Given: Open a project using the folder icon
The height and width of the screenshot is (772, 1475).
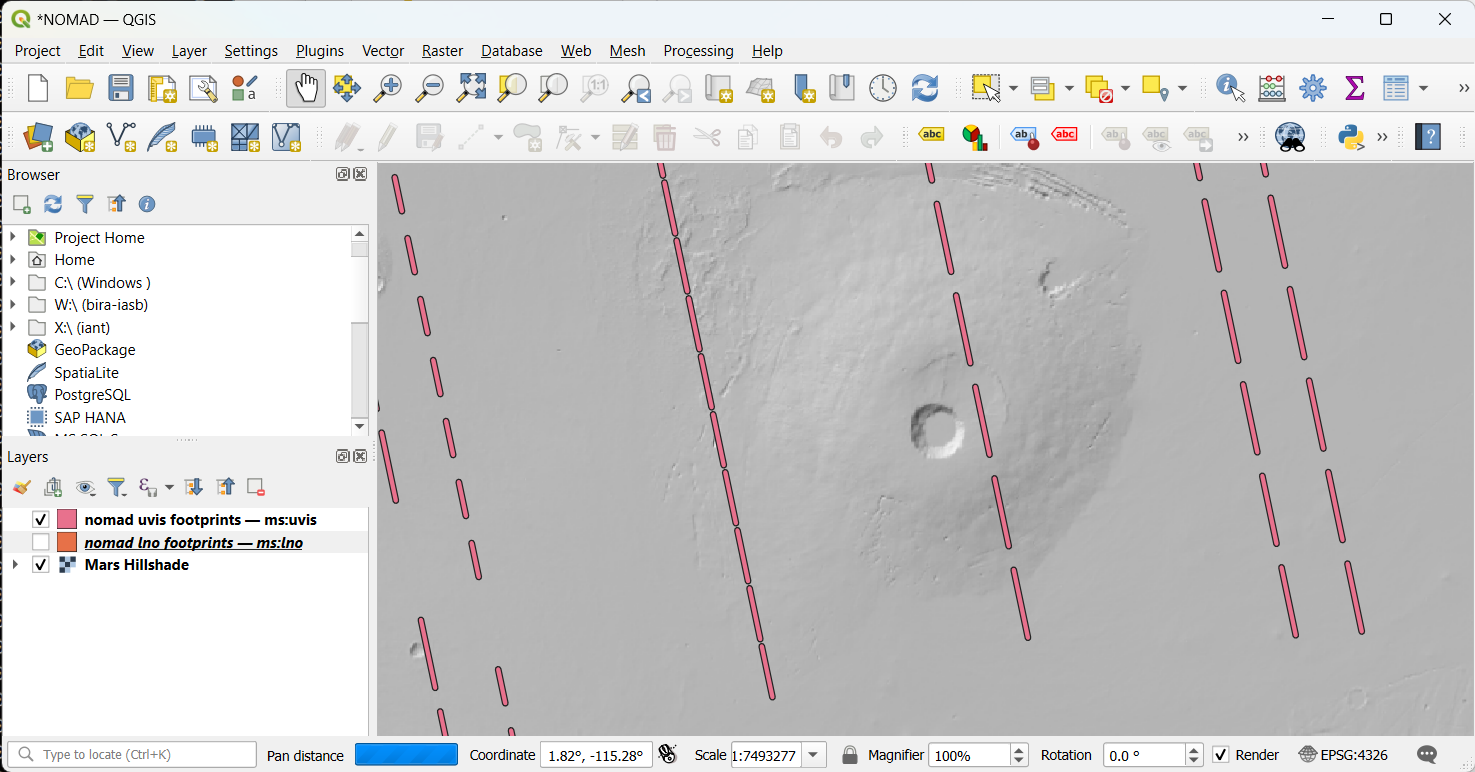Looking at the screenshot, I should click(x=79, y=88).
